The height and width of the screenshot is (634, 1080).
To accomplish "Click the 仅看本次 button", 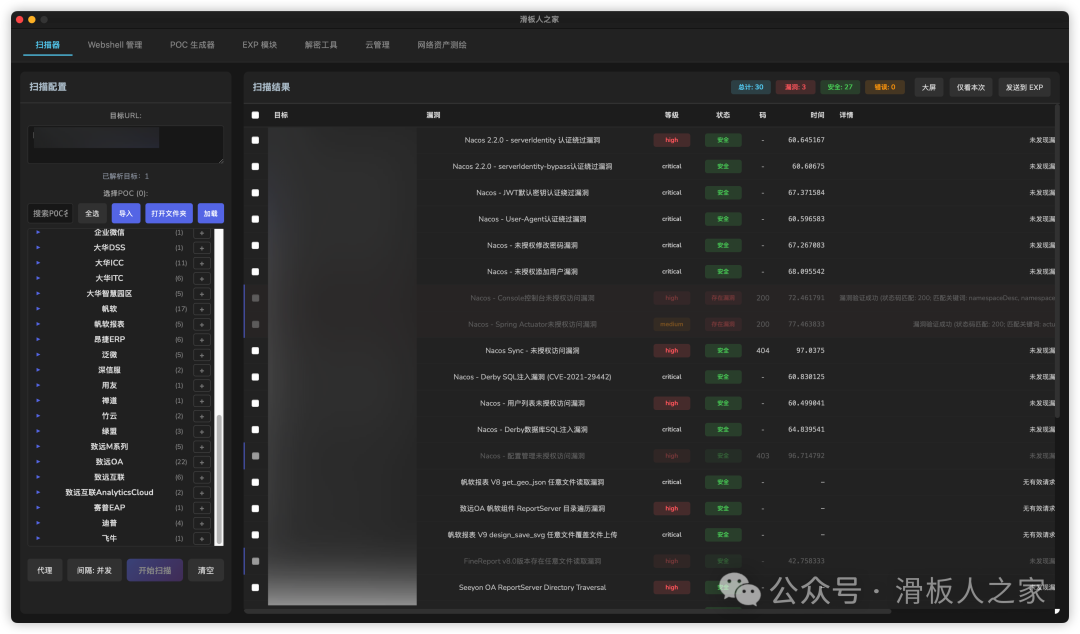I will (970, 88).
